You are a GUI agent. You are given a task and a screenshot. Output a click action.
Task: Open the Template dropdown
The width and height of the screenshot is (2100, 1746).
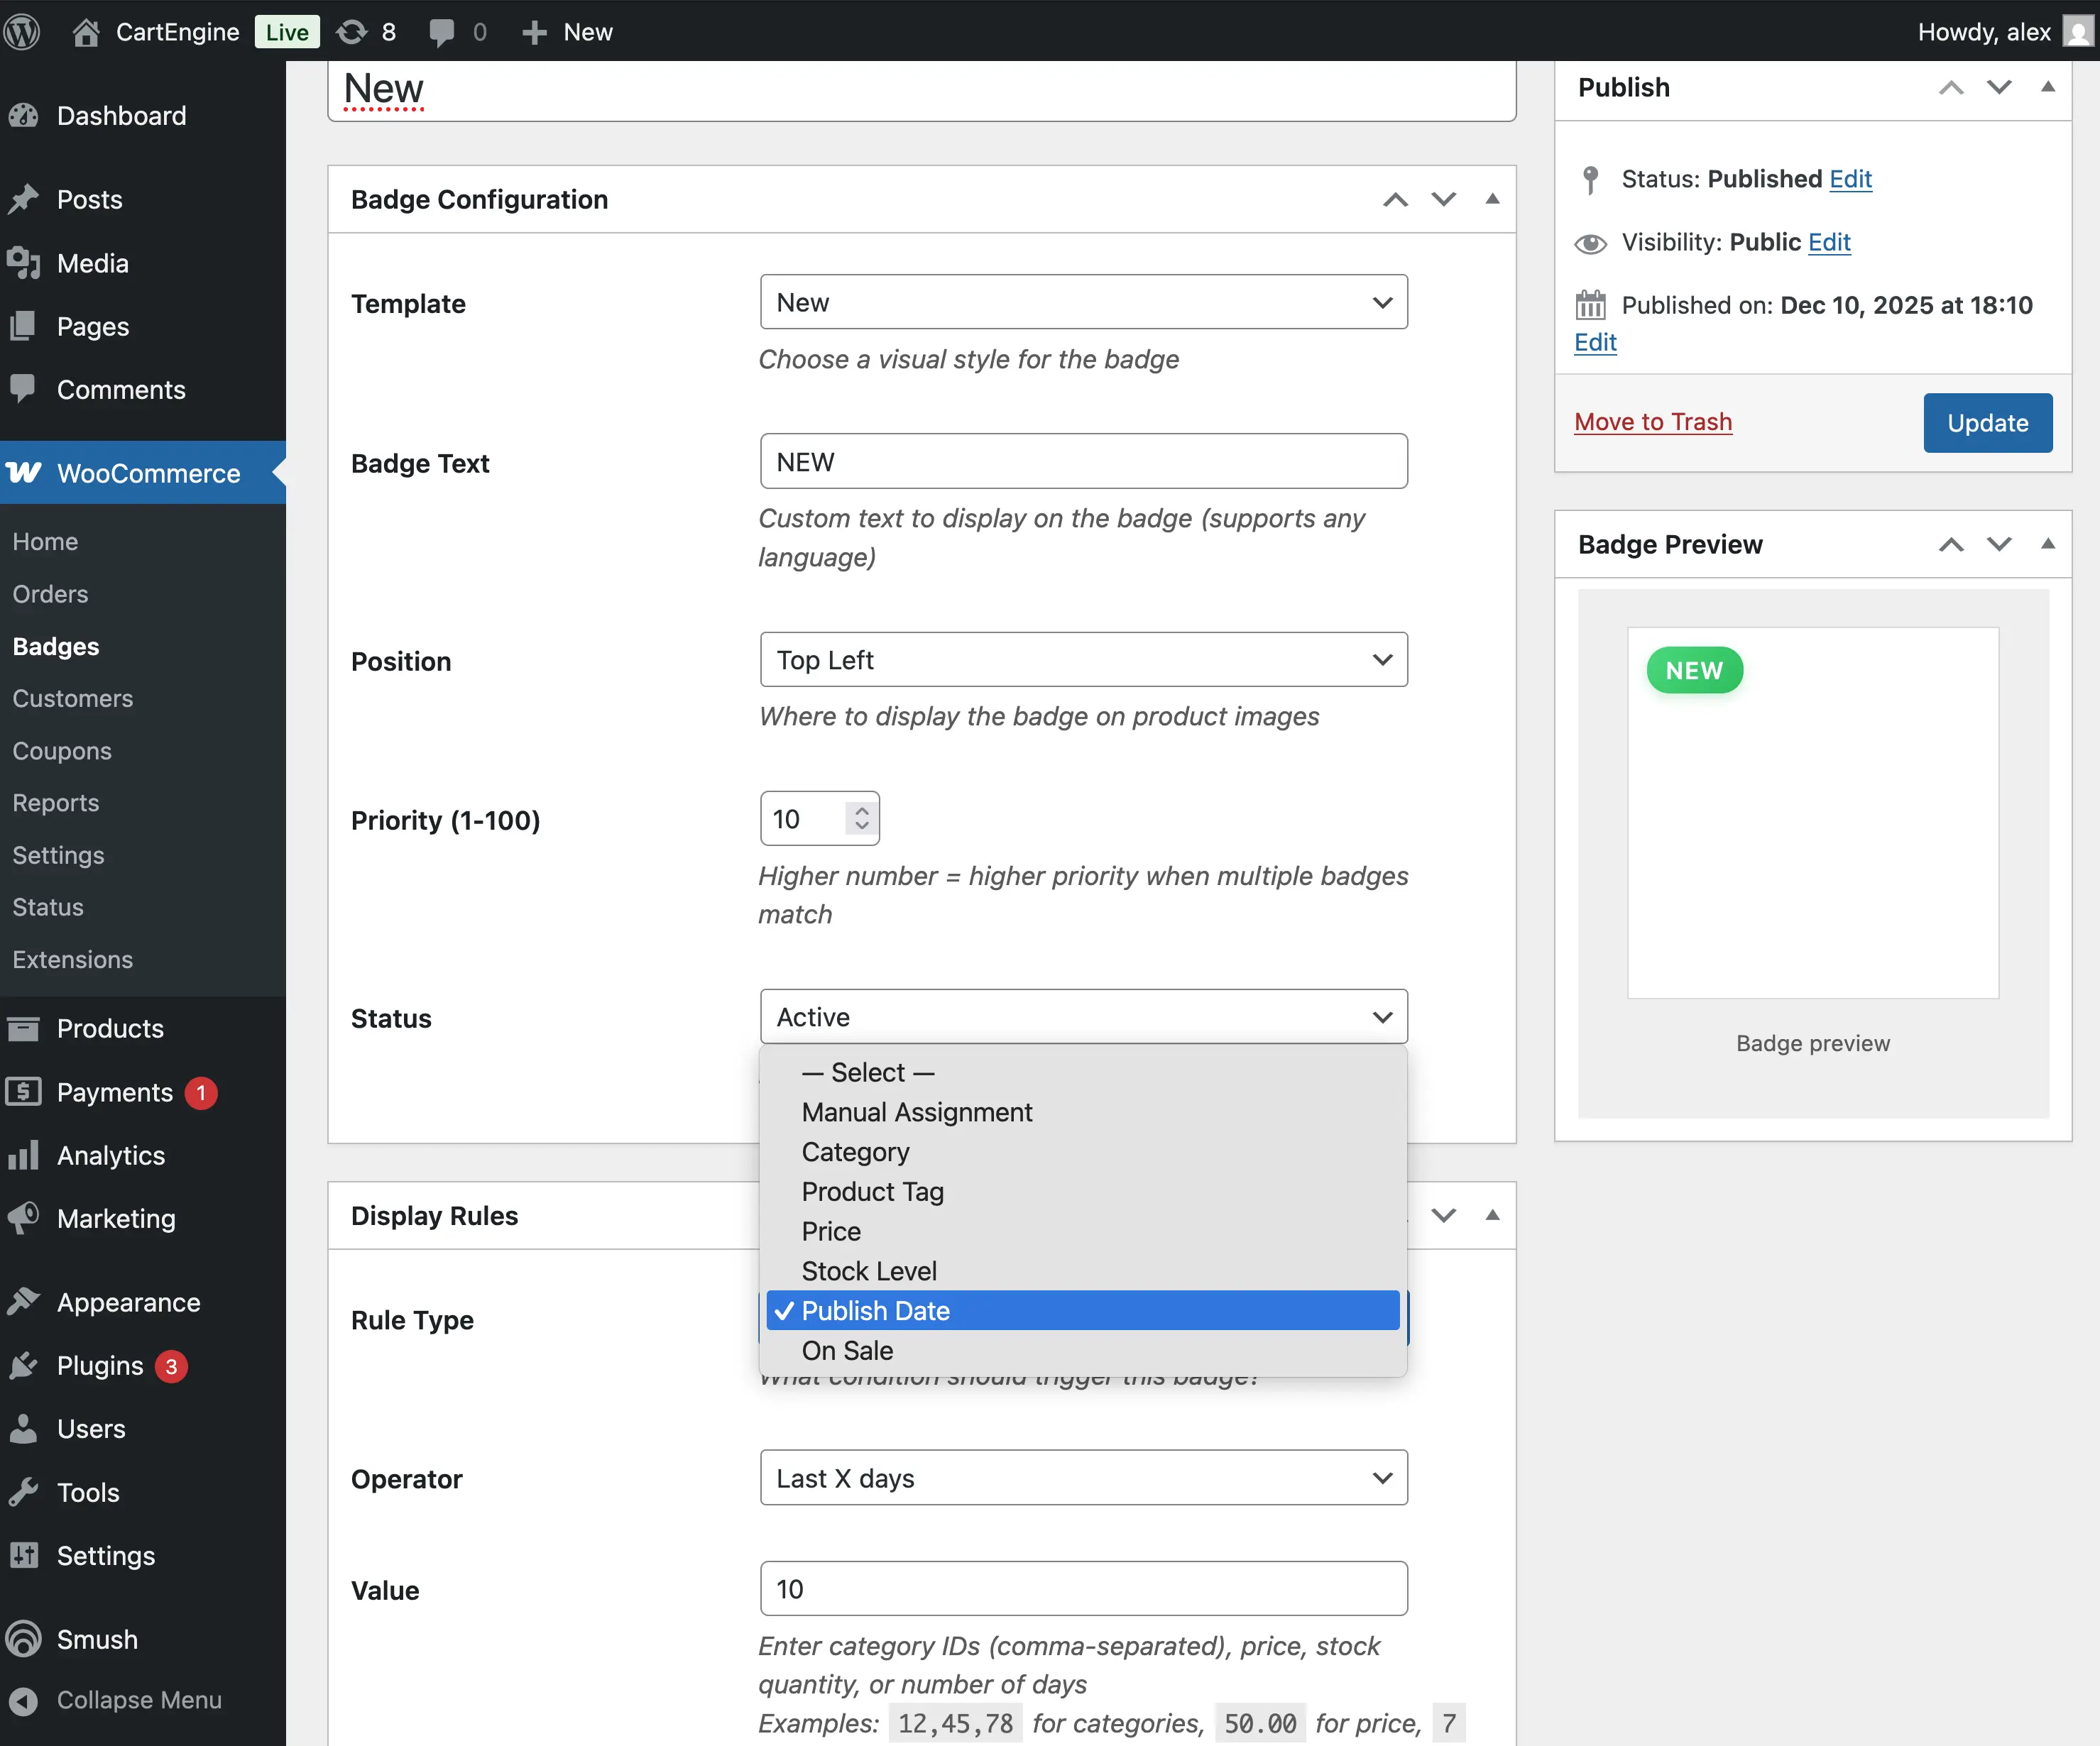click(x=1083, y=302)
